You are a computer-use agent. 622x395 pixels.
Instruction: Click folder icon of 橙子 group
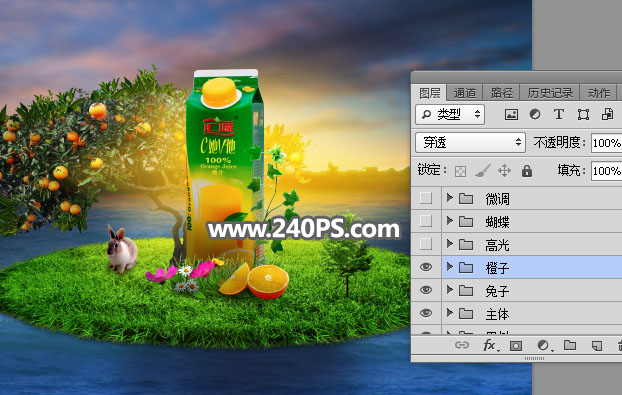click(466, 268)
